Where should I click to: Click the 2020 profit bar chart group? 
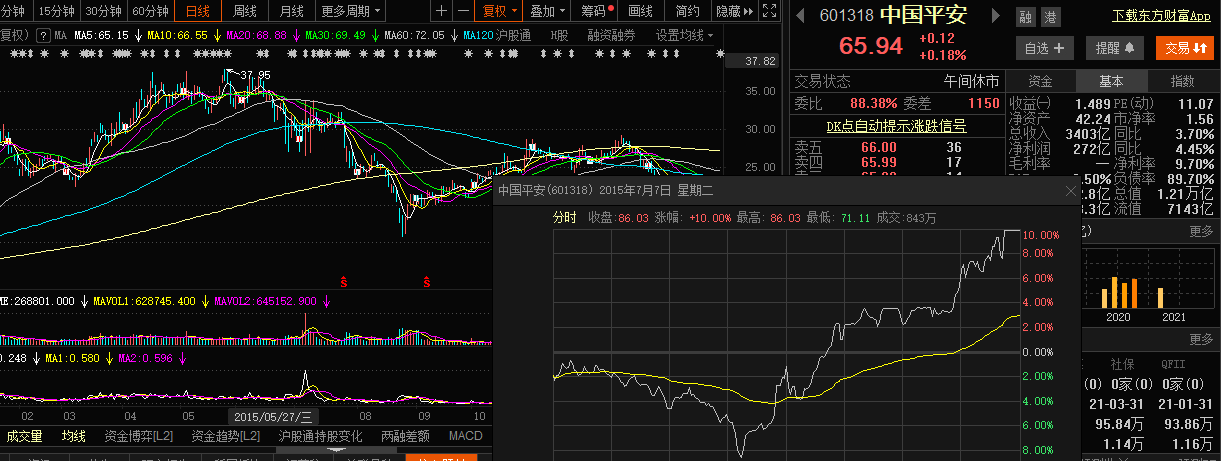pyautogui.click(x=1119, y=292)
